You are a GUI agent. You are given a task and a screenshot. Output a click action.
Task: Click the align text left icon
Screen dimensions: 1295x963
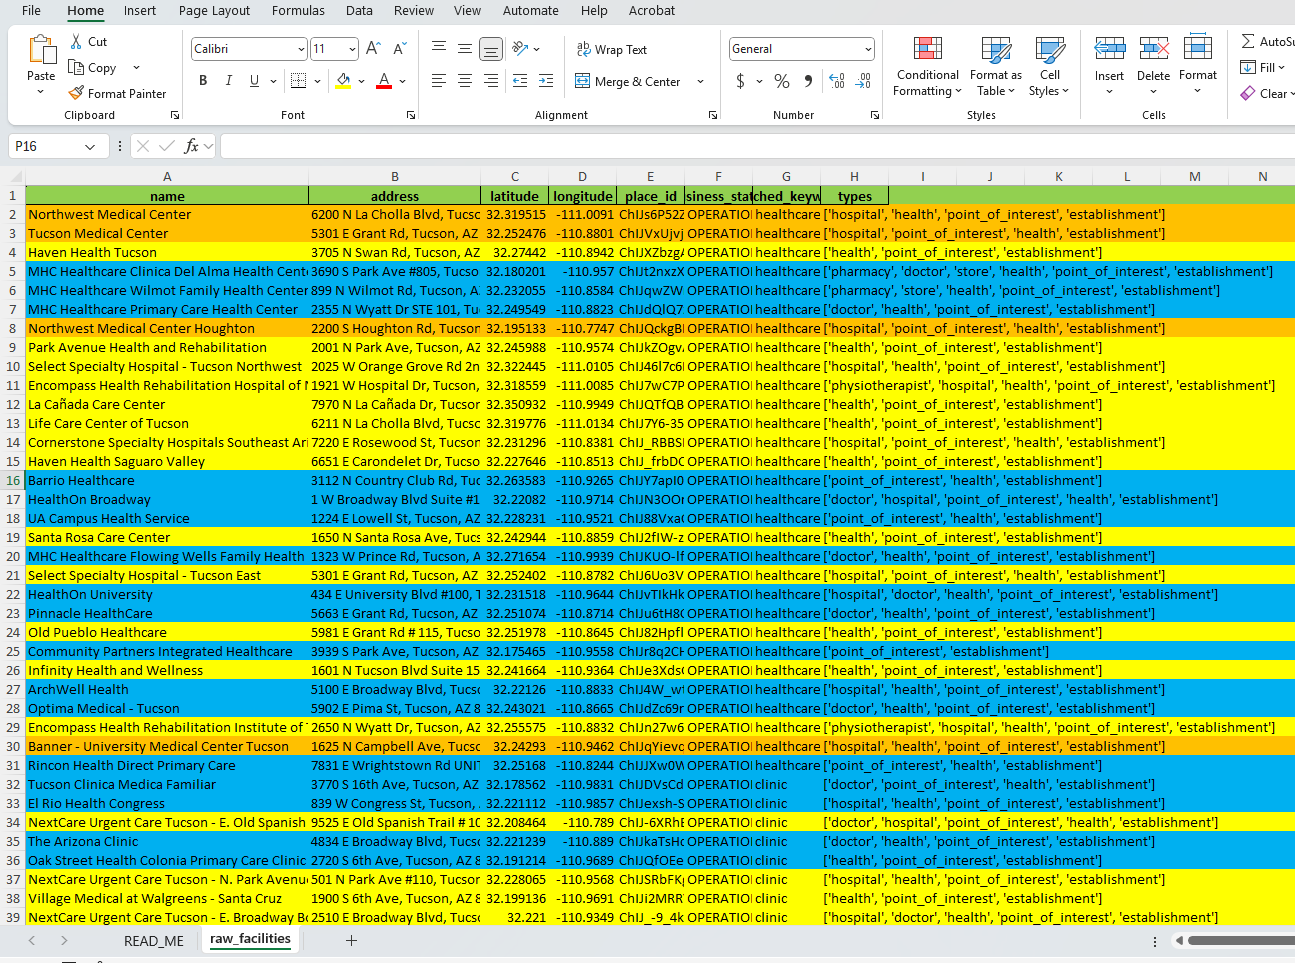pos(439,81)
